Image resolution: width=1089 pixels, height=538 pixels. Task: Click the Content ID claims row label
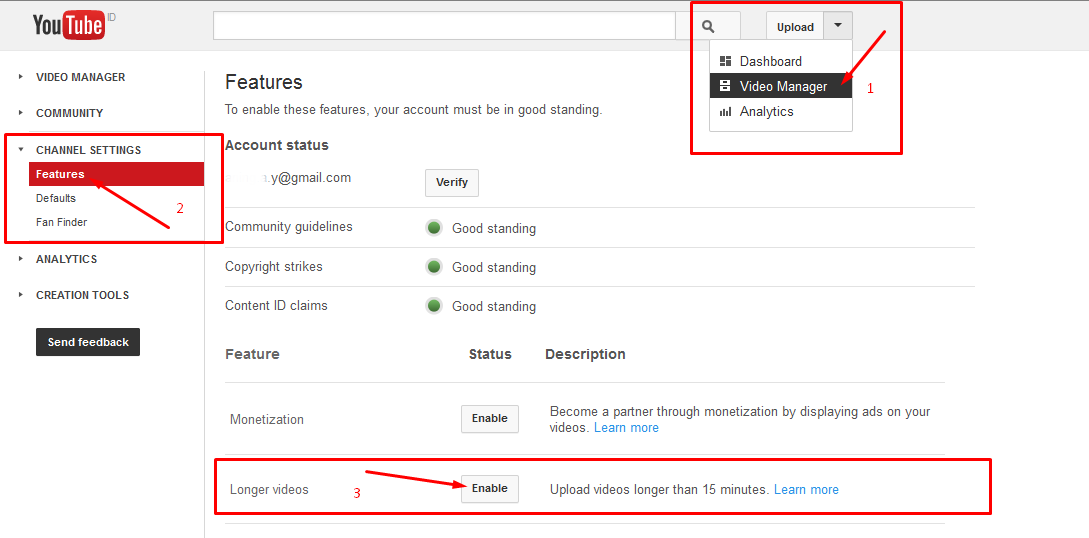pos(276,305)
